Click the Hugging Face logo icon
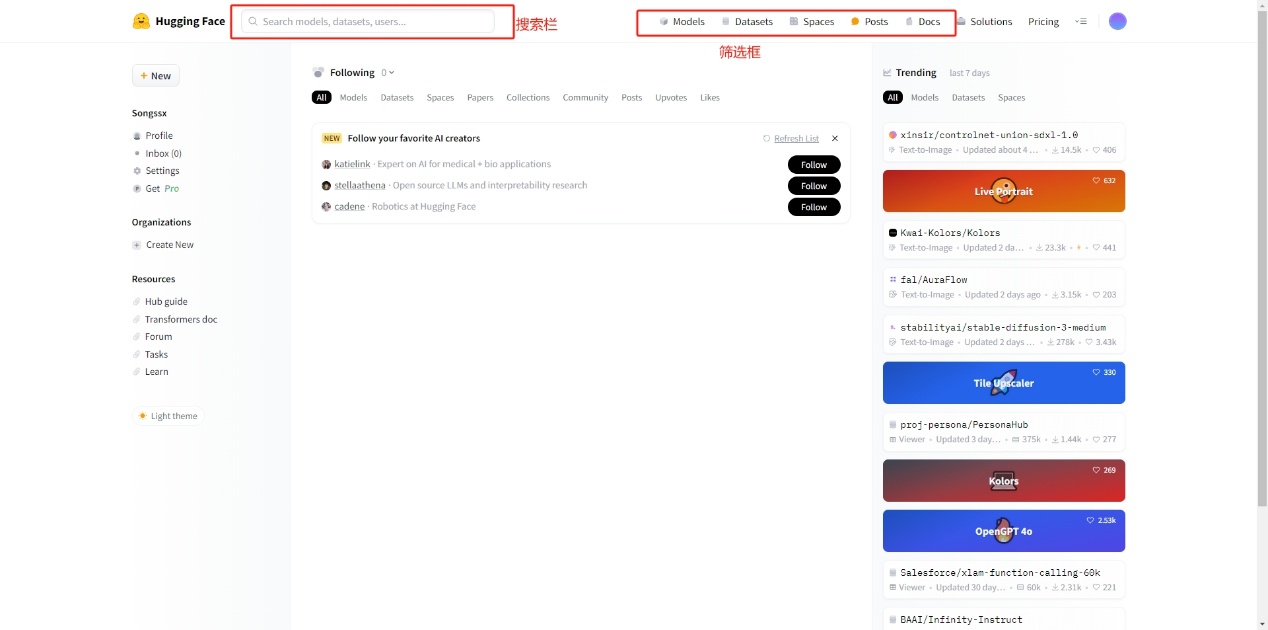Viewport: 1268px width, 630px height. coord(141,21)
